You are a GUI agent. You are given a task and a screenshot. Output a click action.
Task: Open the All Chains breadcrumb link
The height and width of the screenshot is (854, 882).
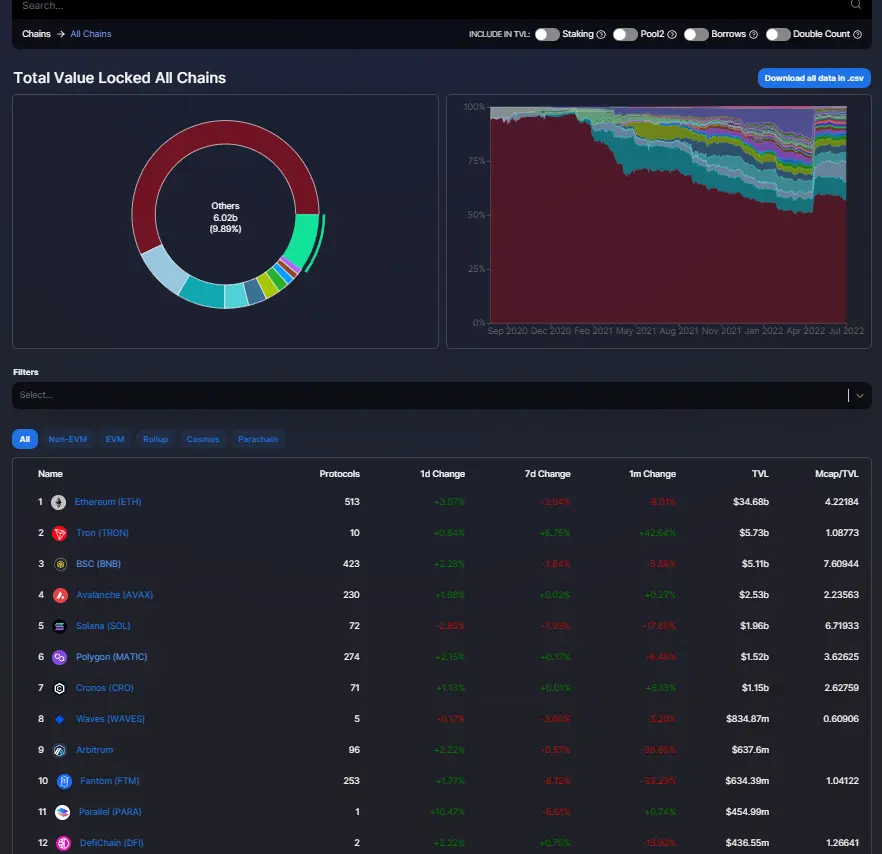pos(91,34)
